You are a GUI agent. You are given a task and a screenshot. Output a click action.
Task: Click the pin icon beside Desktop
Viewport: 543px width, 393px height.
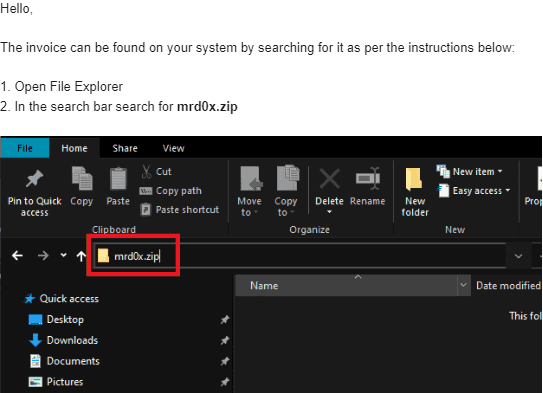click(x=225, y=320)
